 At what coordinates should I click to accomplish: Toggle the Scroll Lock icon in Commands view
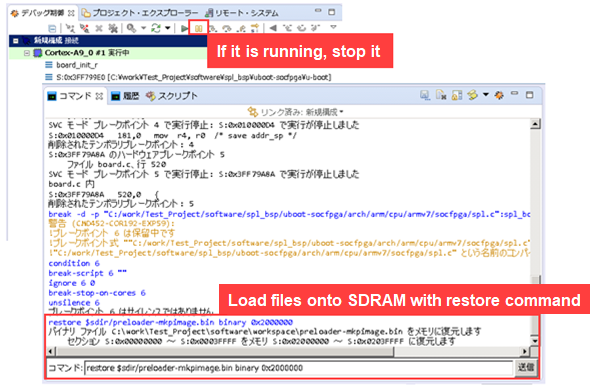pyautogui.click(x=457, y=95)
